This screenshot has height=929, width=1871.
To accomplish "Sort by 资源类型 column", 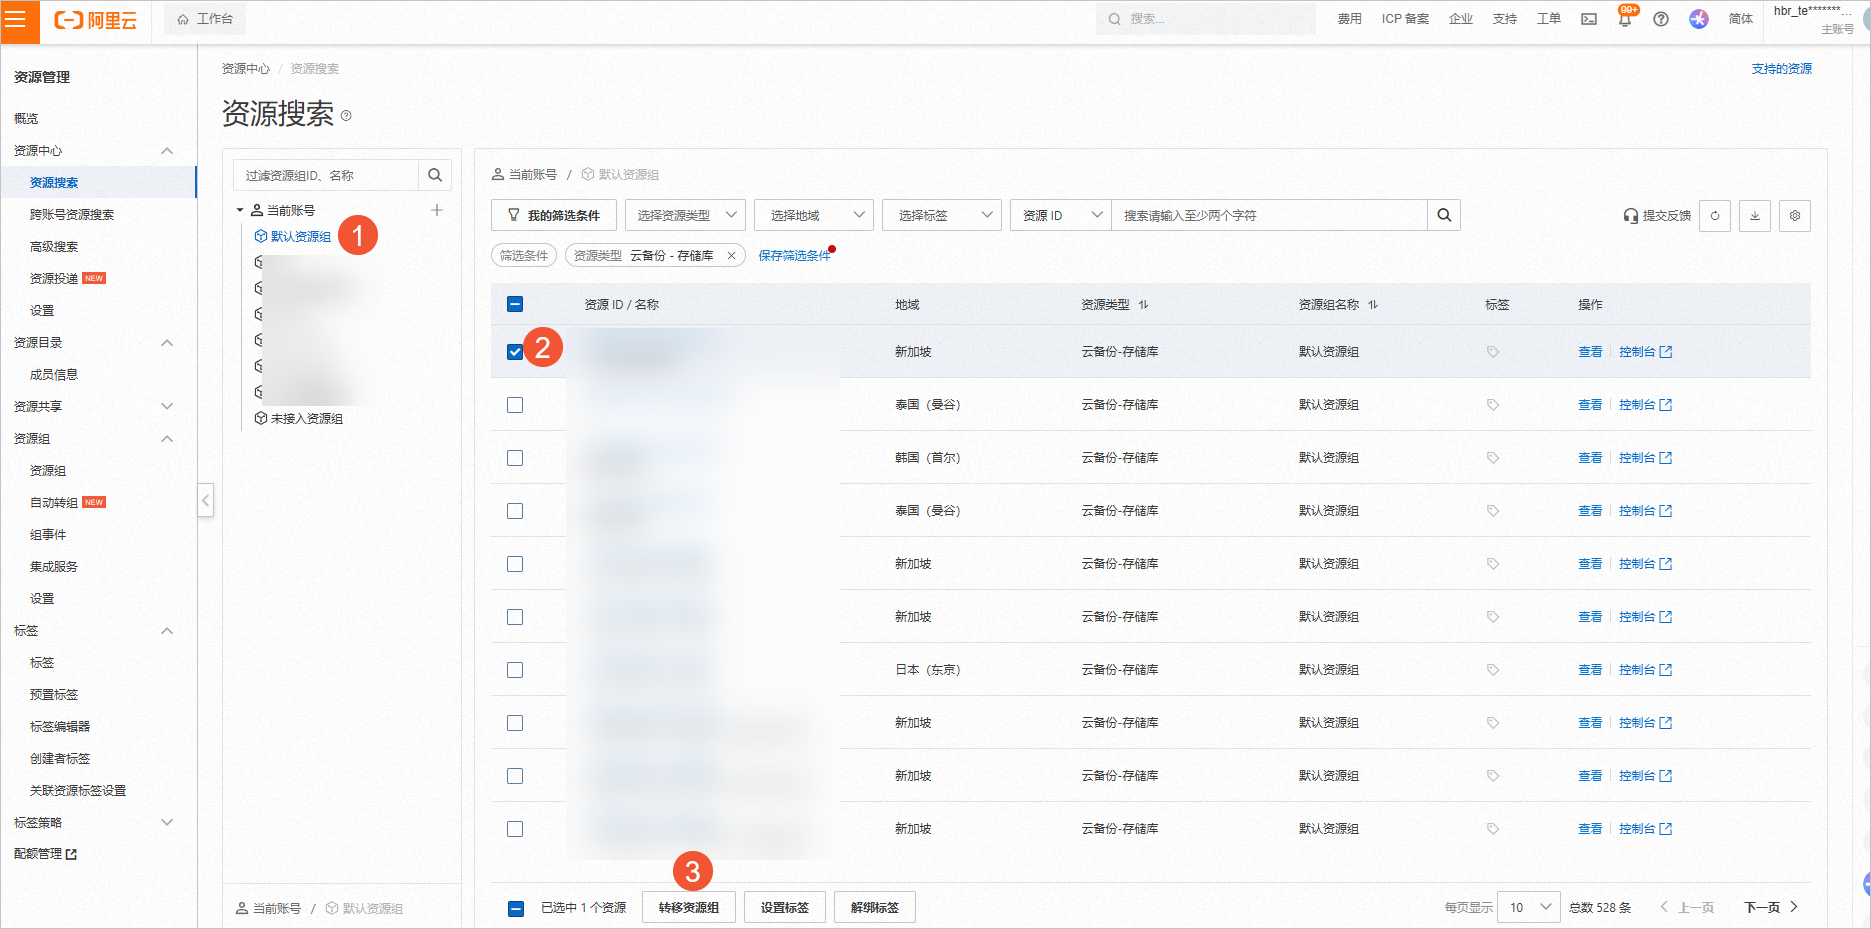I will coord(1143,305).
